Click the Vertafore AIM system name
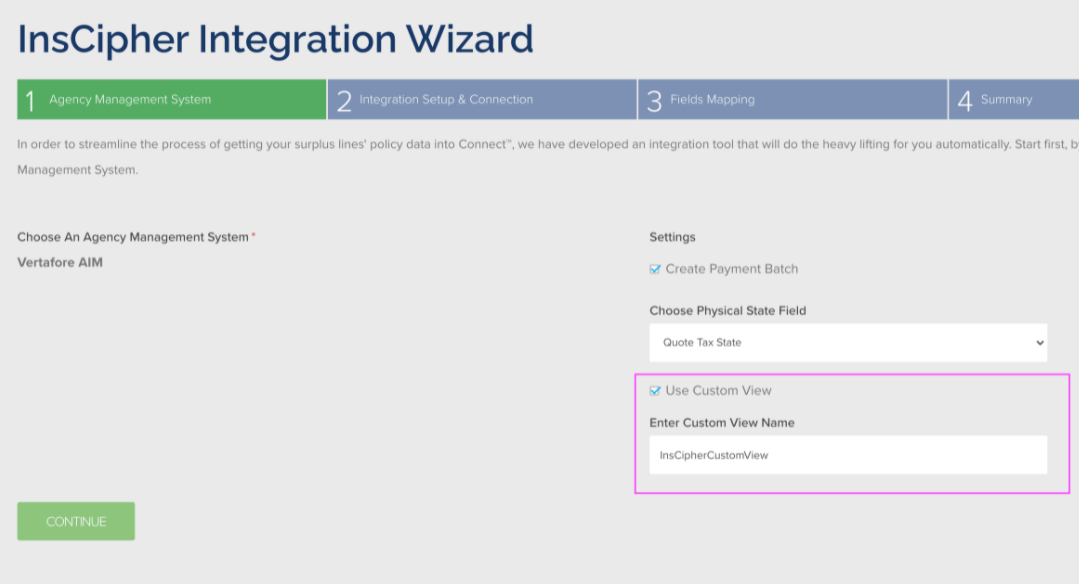Image resolution: width=1079 pixels, height=584 pixels. coord(60,263)
